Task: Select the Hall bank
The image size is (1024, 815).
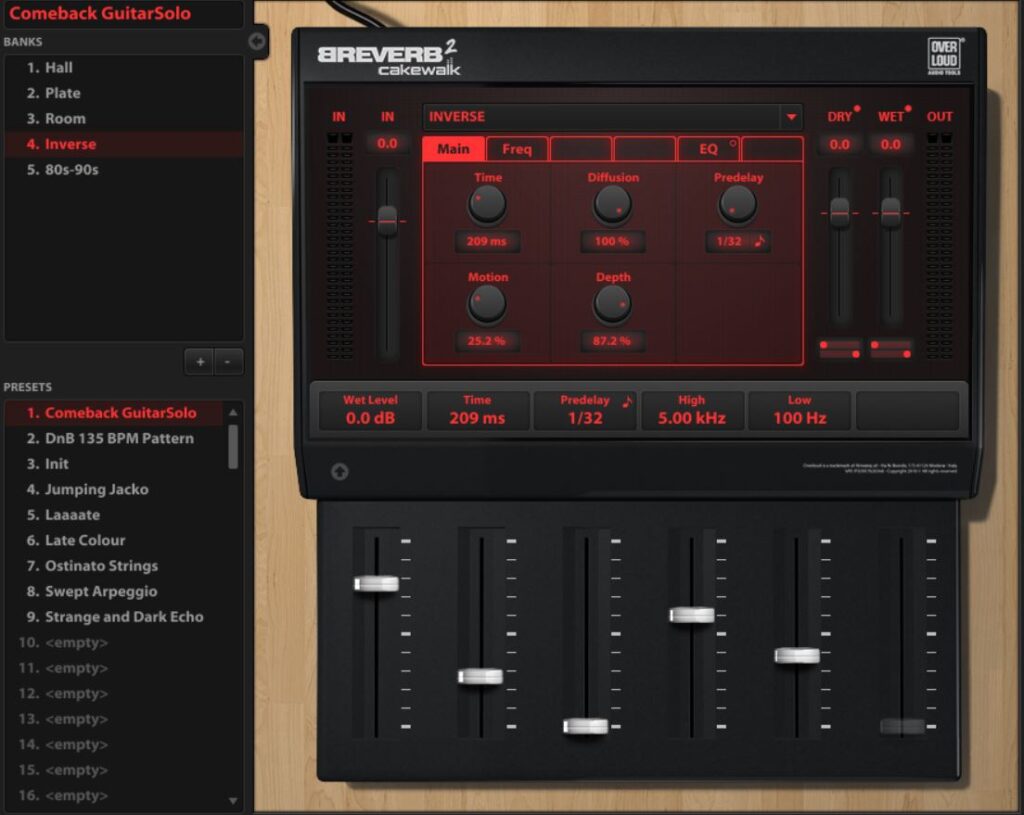Action: click(x=124, y=67)
